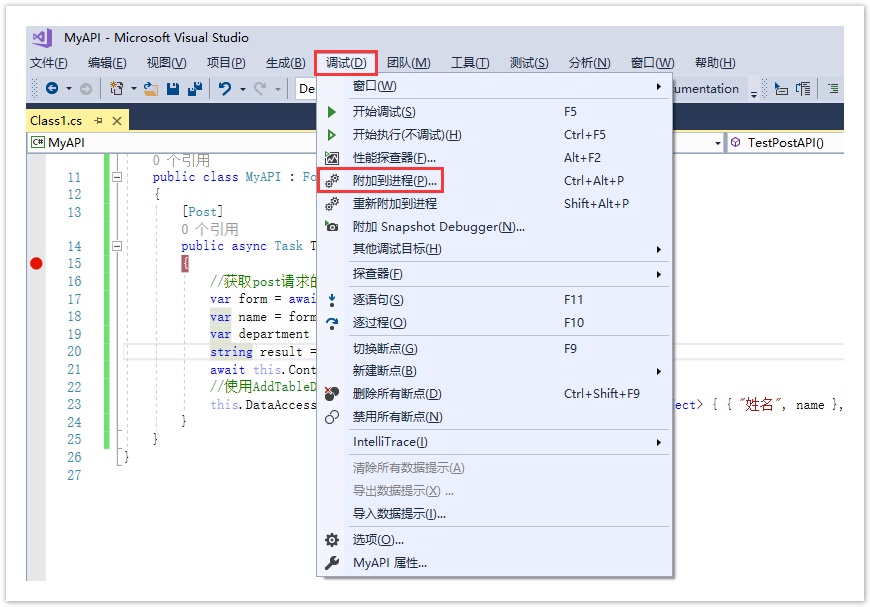Select 附加到进程(P)... from the menu
Viewport: 870px width, 607px height.
(x=395, y=181)
